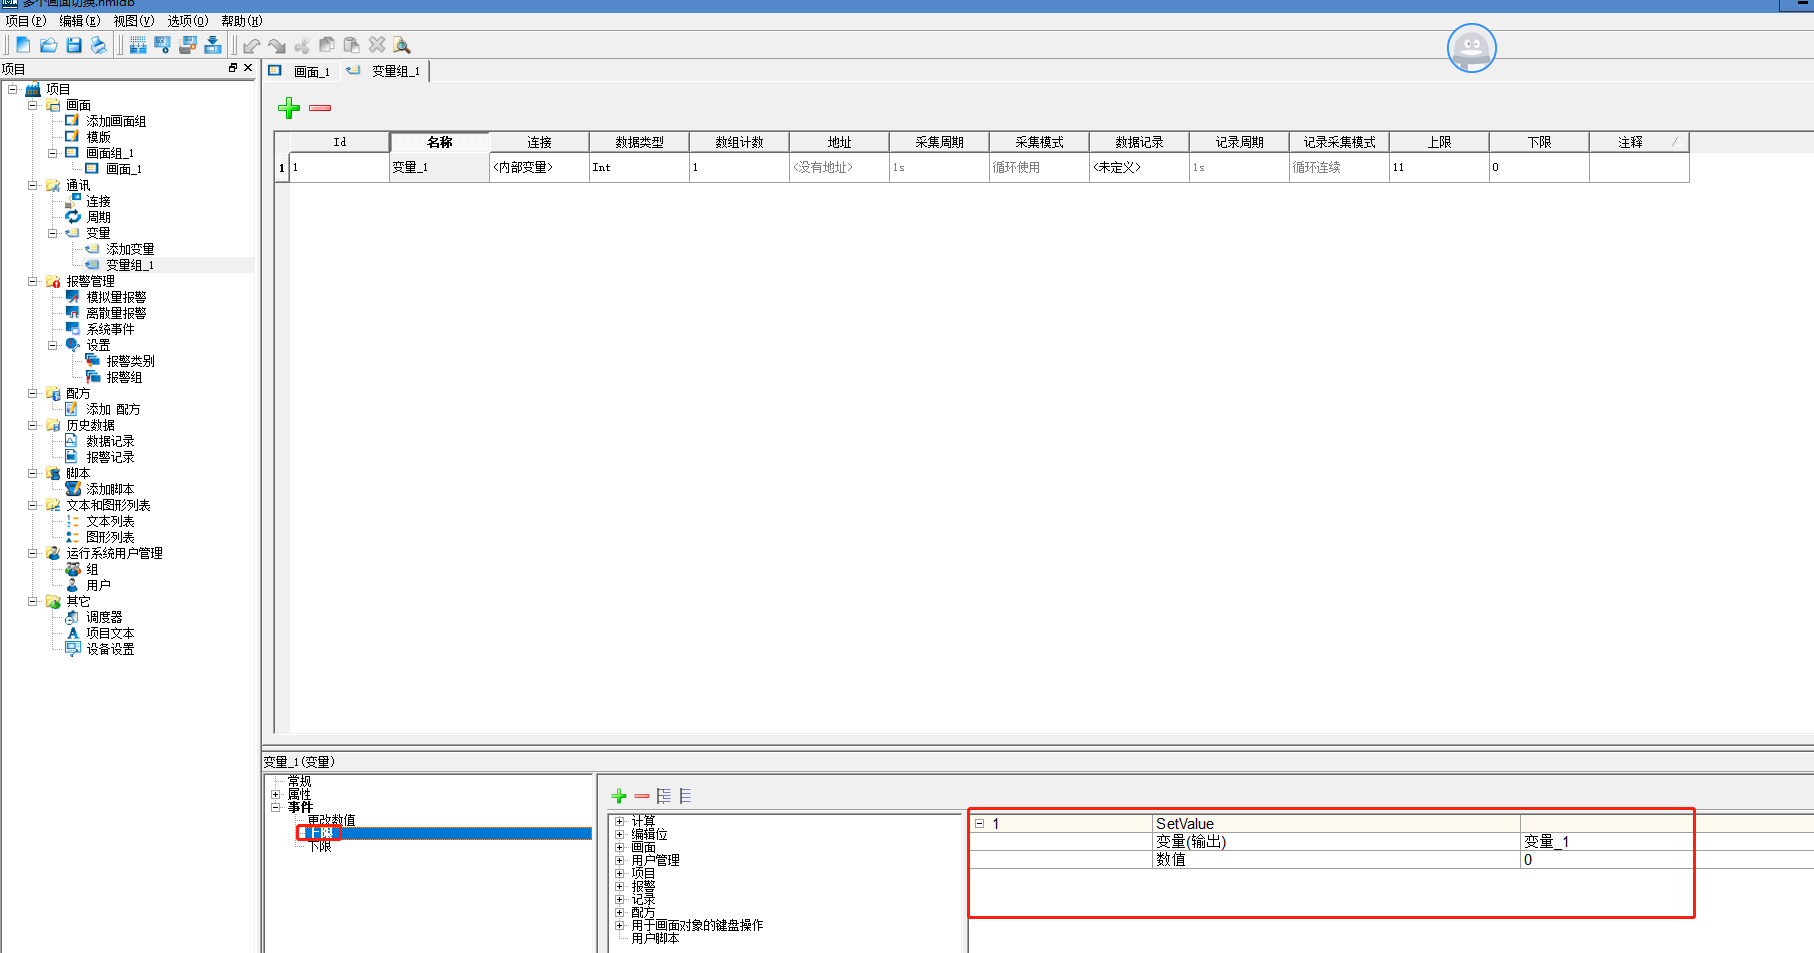This screenshot has width=1814, height=953.
Task: Select 数据记录 under 历史数据
Action: pos(110,441)
